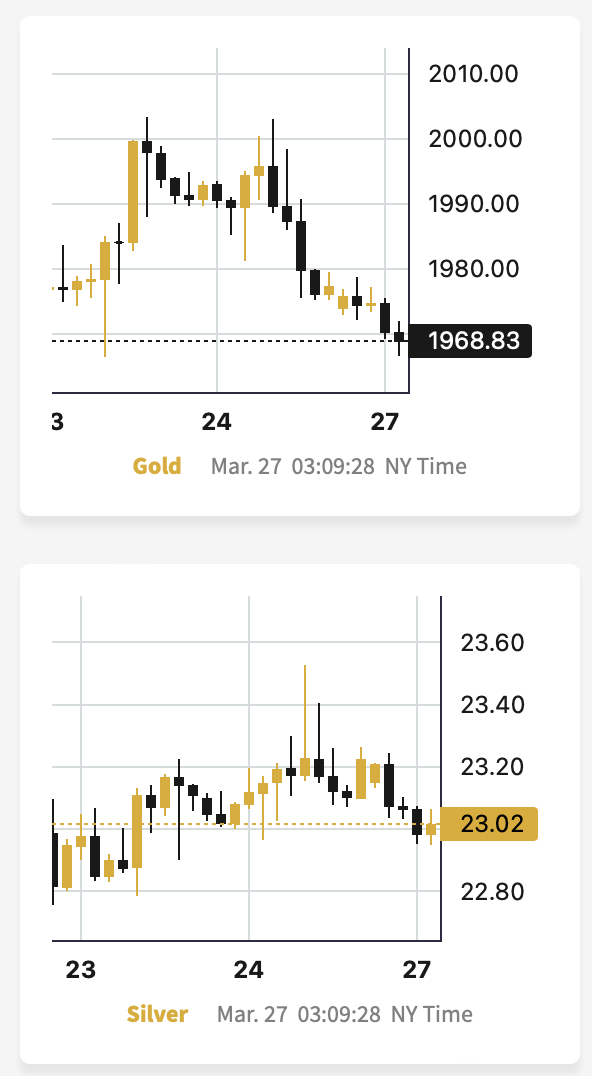The height and width of the screenshot is (1076, 592).
Task: Click the 2010.00 gold price axis label
Action: point(473,73)
